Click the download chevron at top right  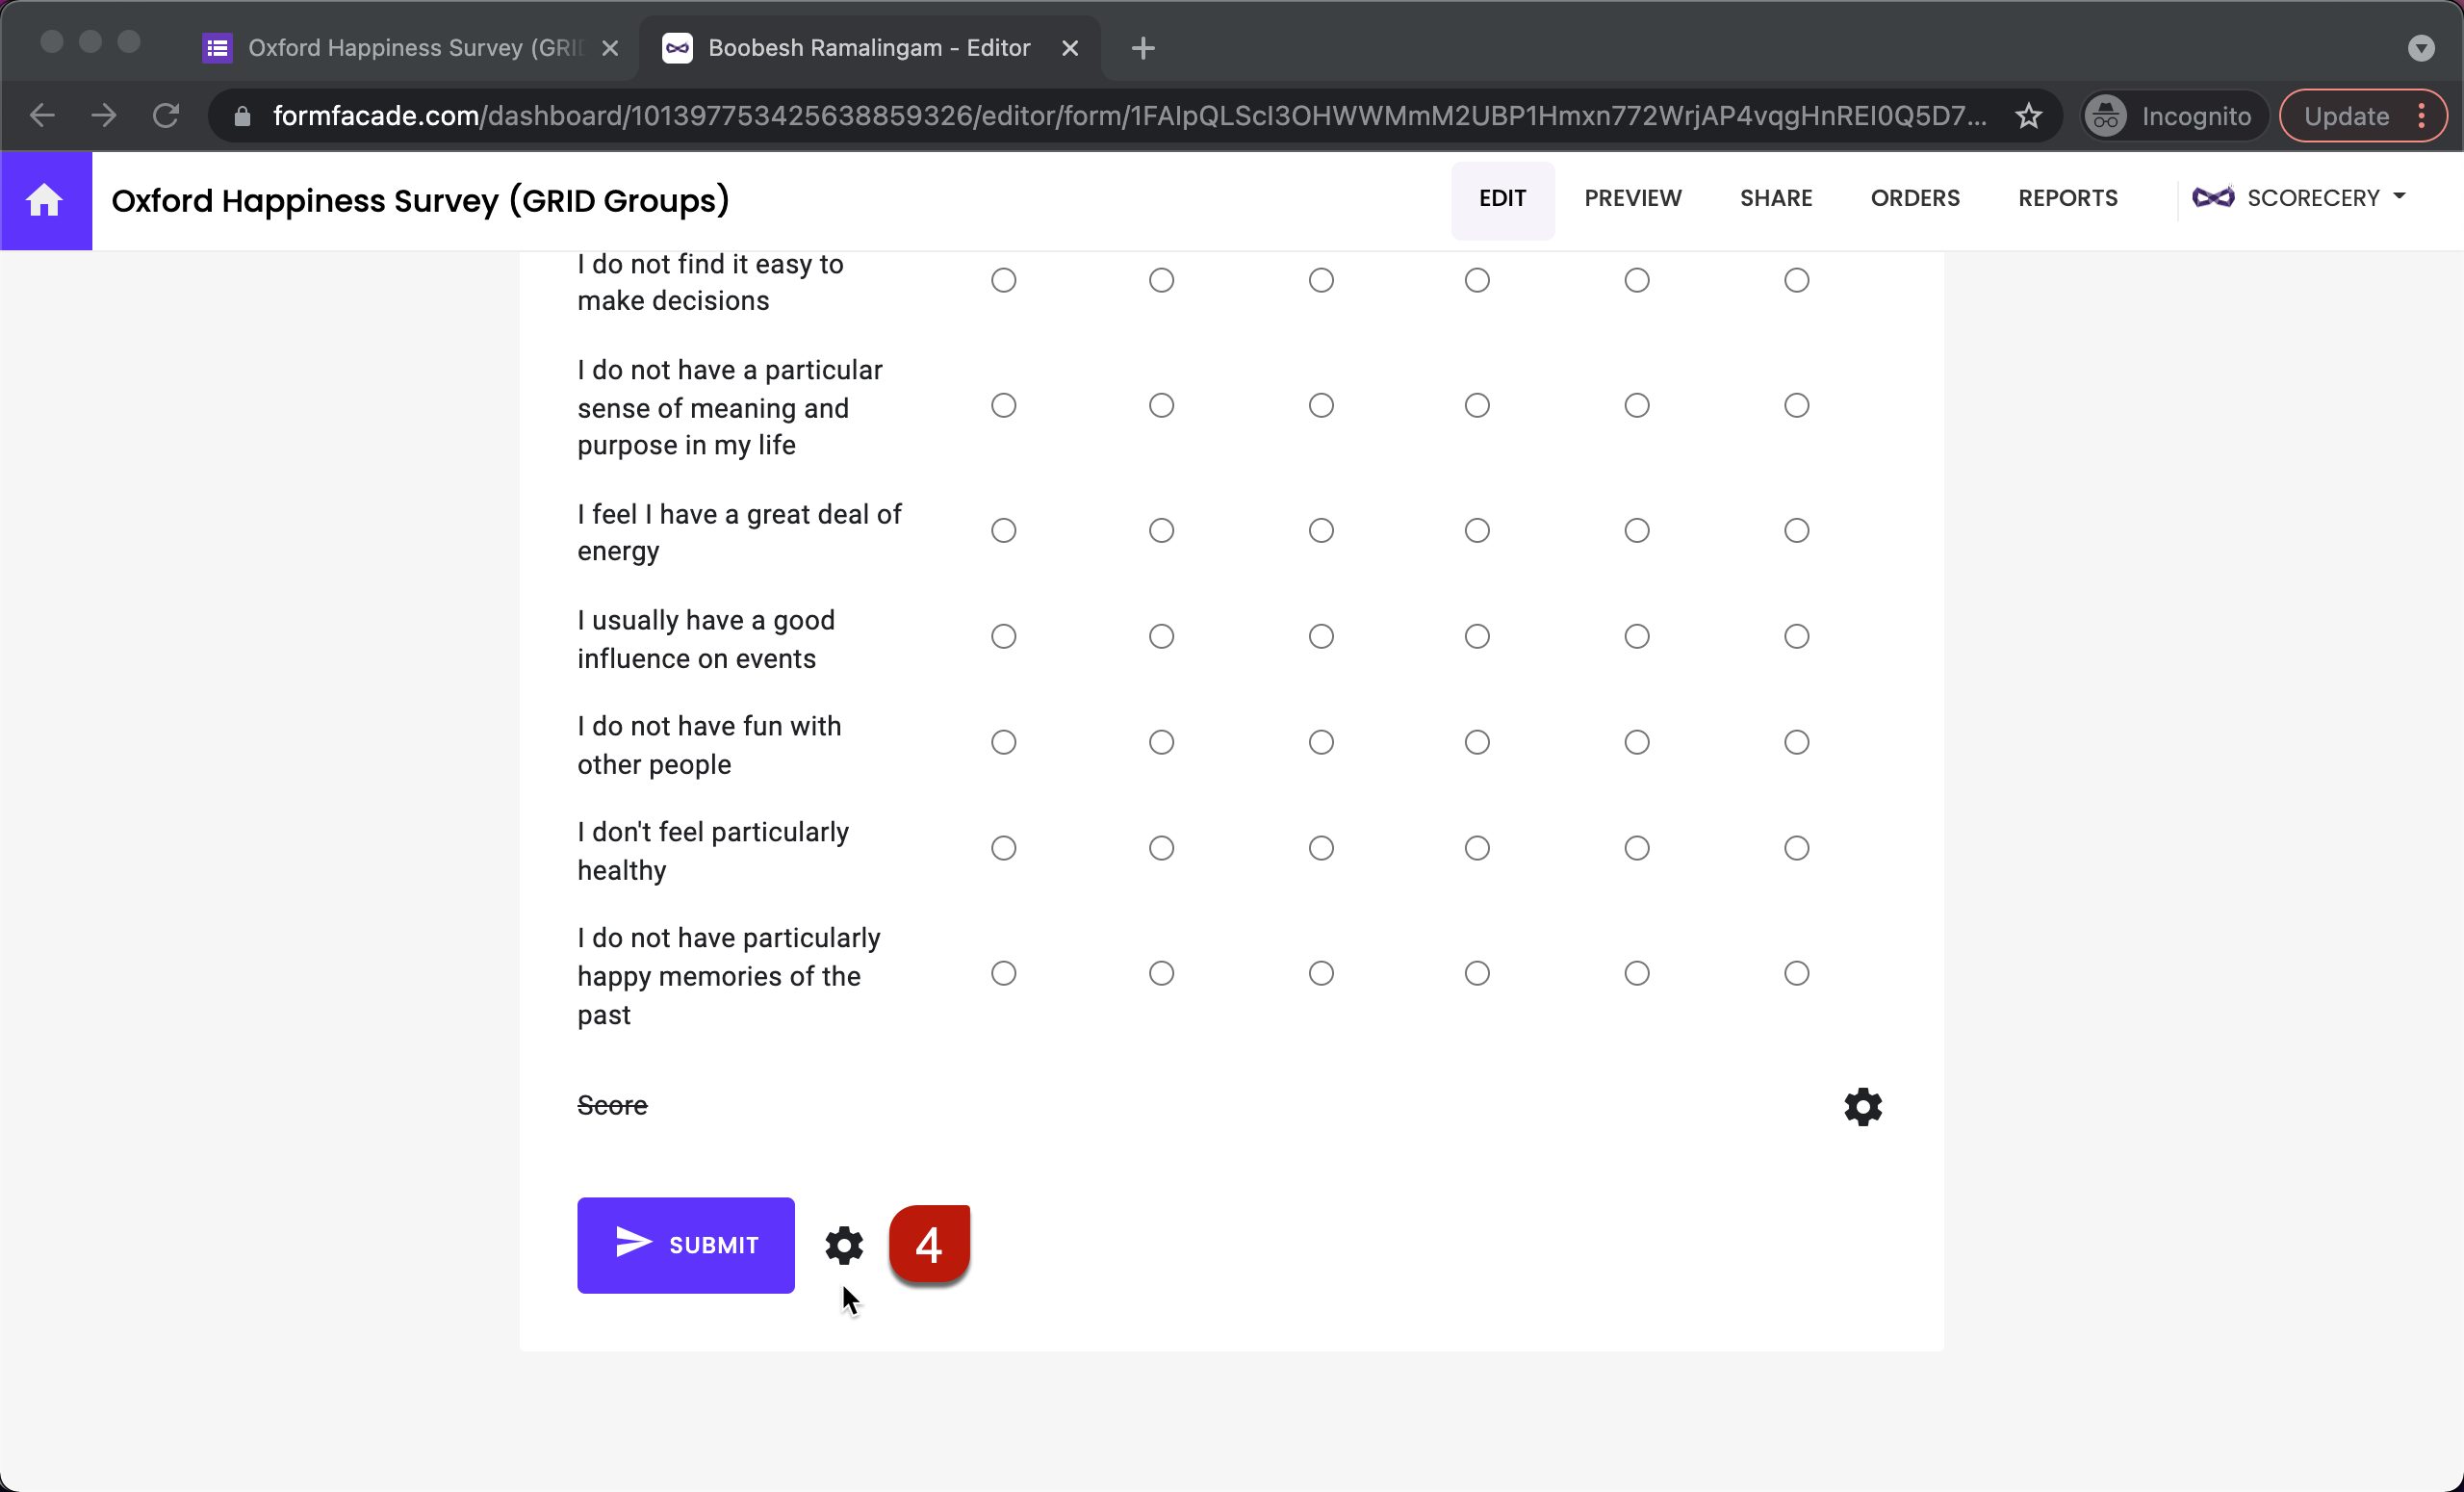pyautogui.click(x=2421, y=47)
